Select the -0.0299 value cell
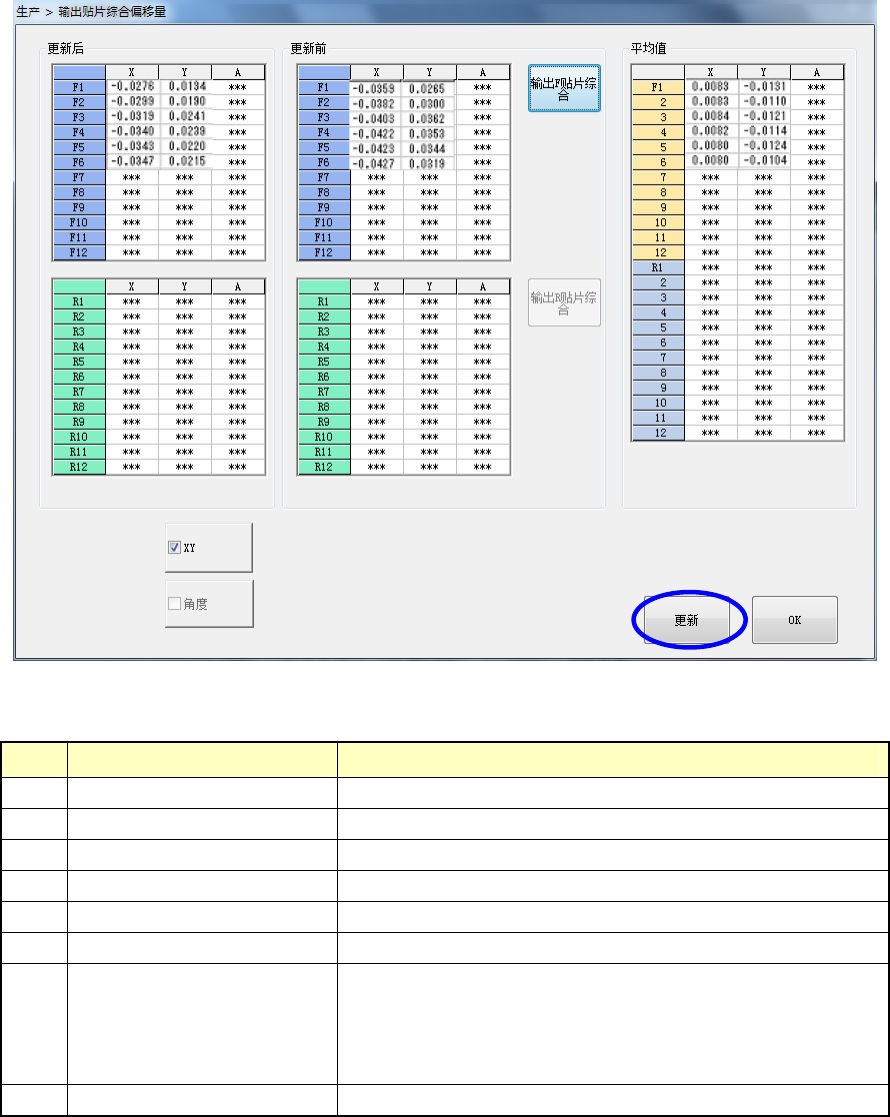The image size is (890, 1117). pos(132,102)
